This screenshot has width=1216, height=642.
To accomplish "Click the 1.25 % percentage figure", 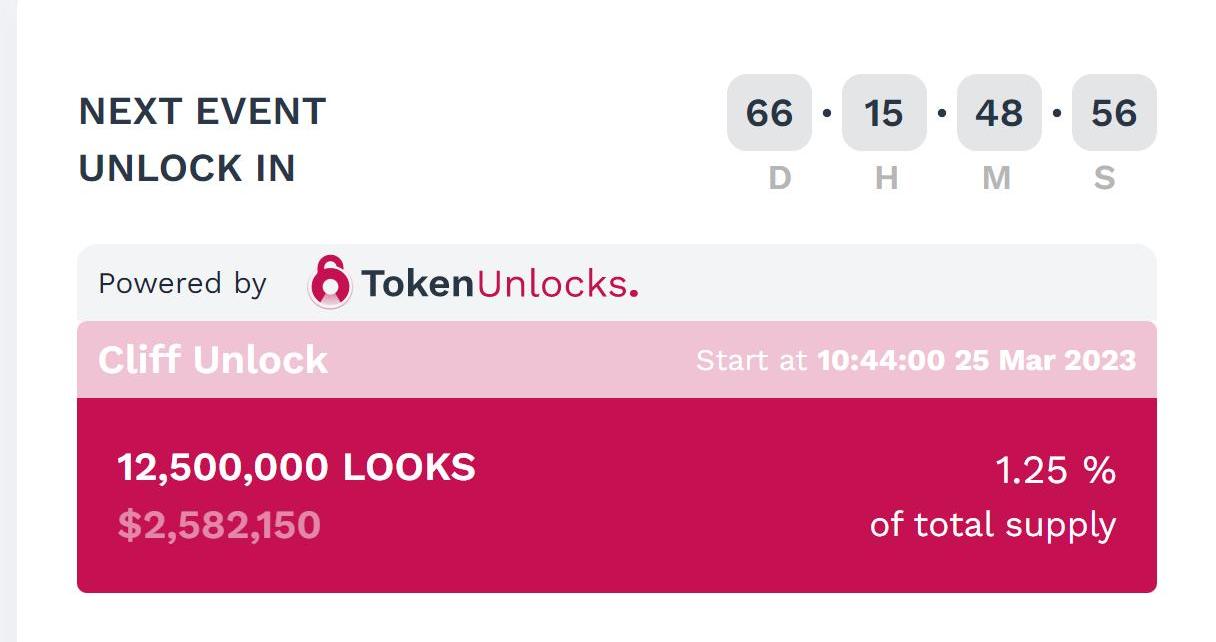I will tap(1055, 469).
